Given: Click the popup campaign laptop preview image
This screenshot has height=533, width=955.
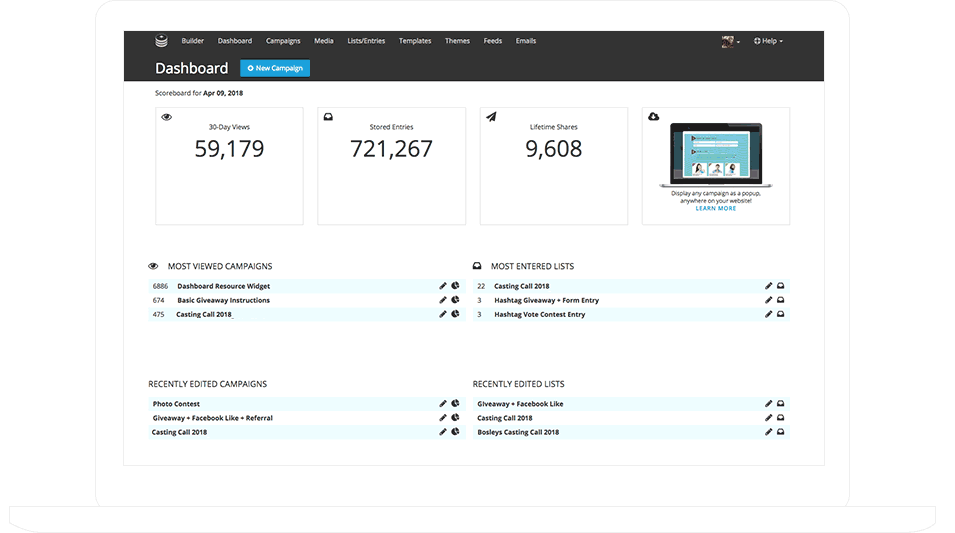Looking at the screenshot, I should (715, 154).
